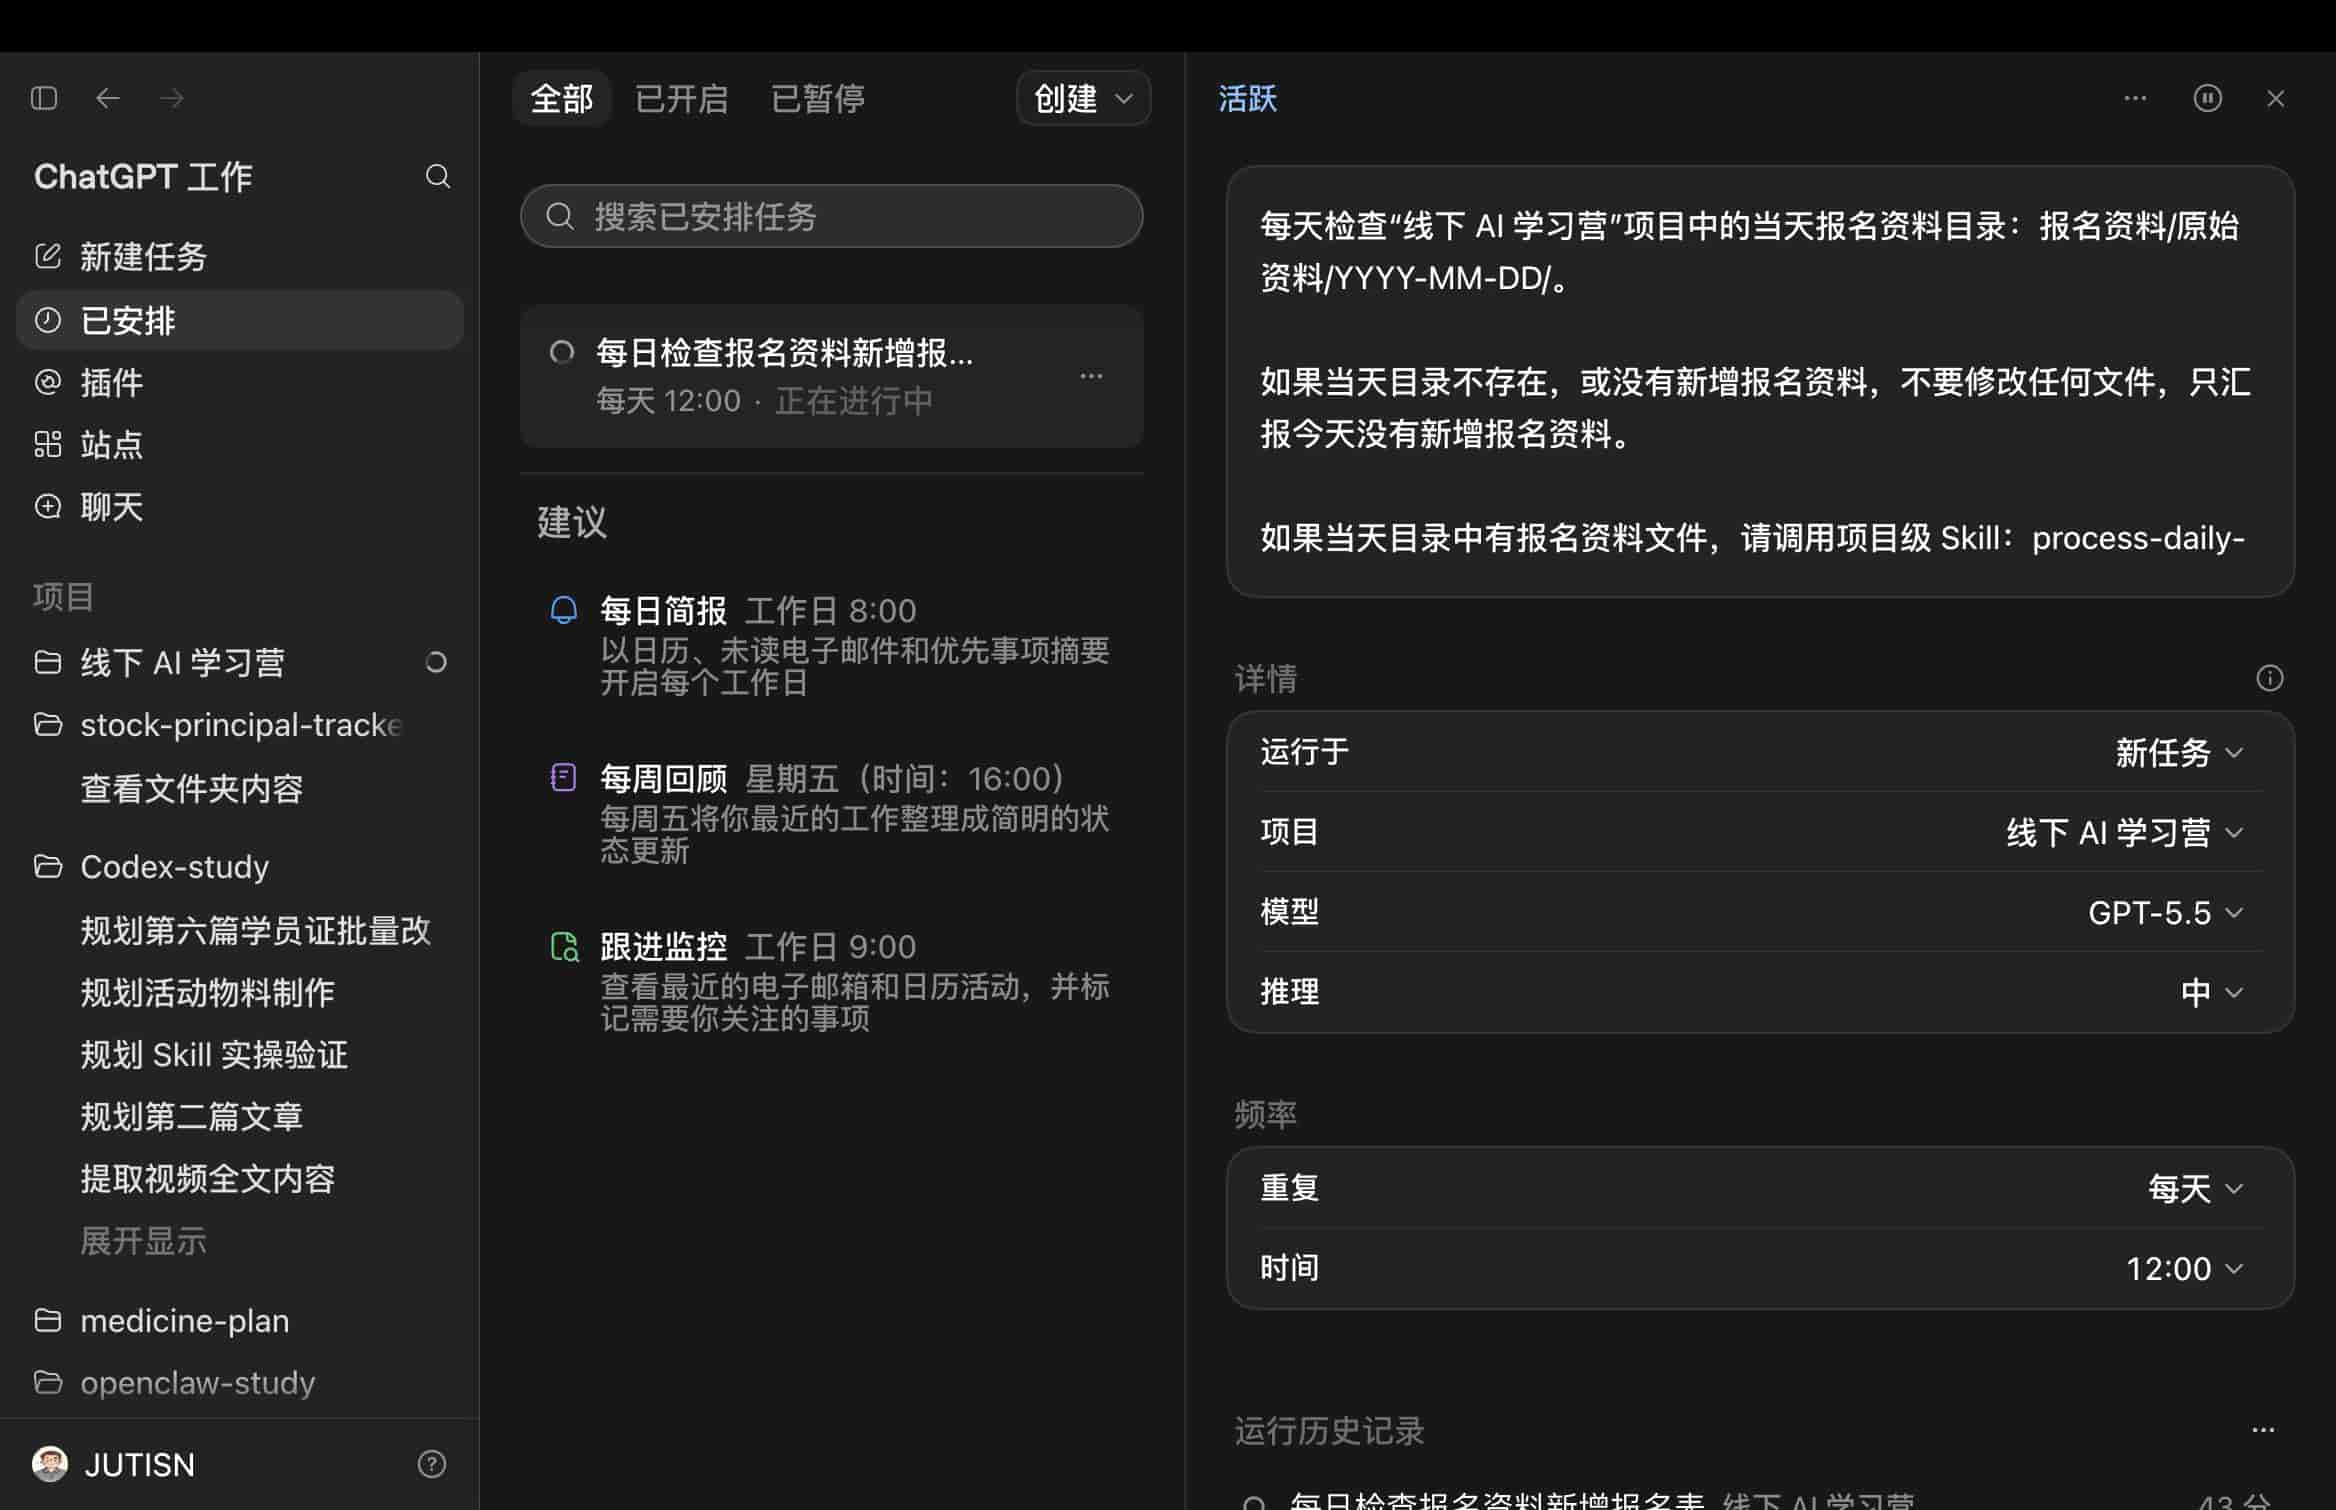
Task: Open the more menu on 每日检查报名资料 task card
Action: tap(1091, 376)
